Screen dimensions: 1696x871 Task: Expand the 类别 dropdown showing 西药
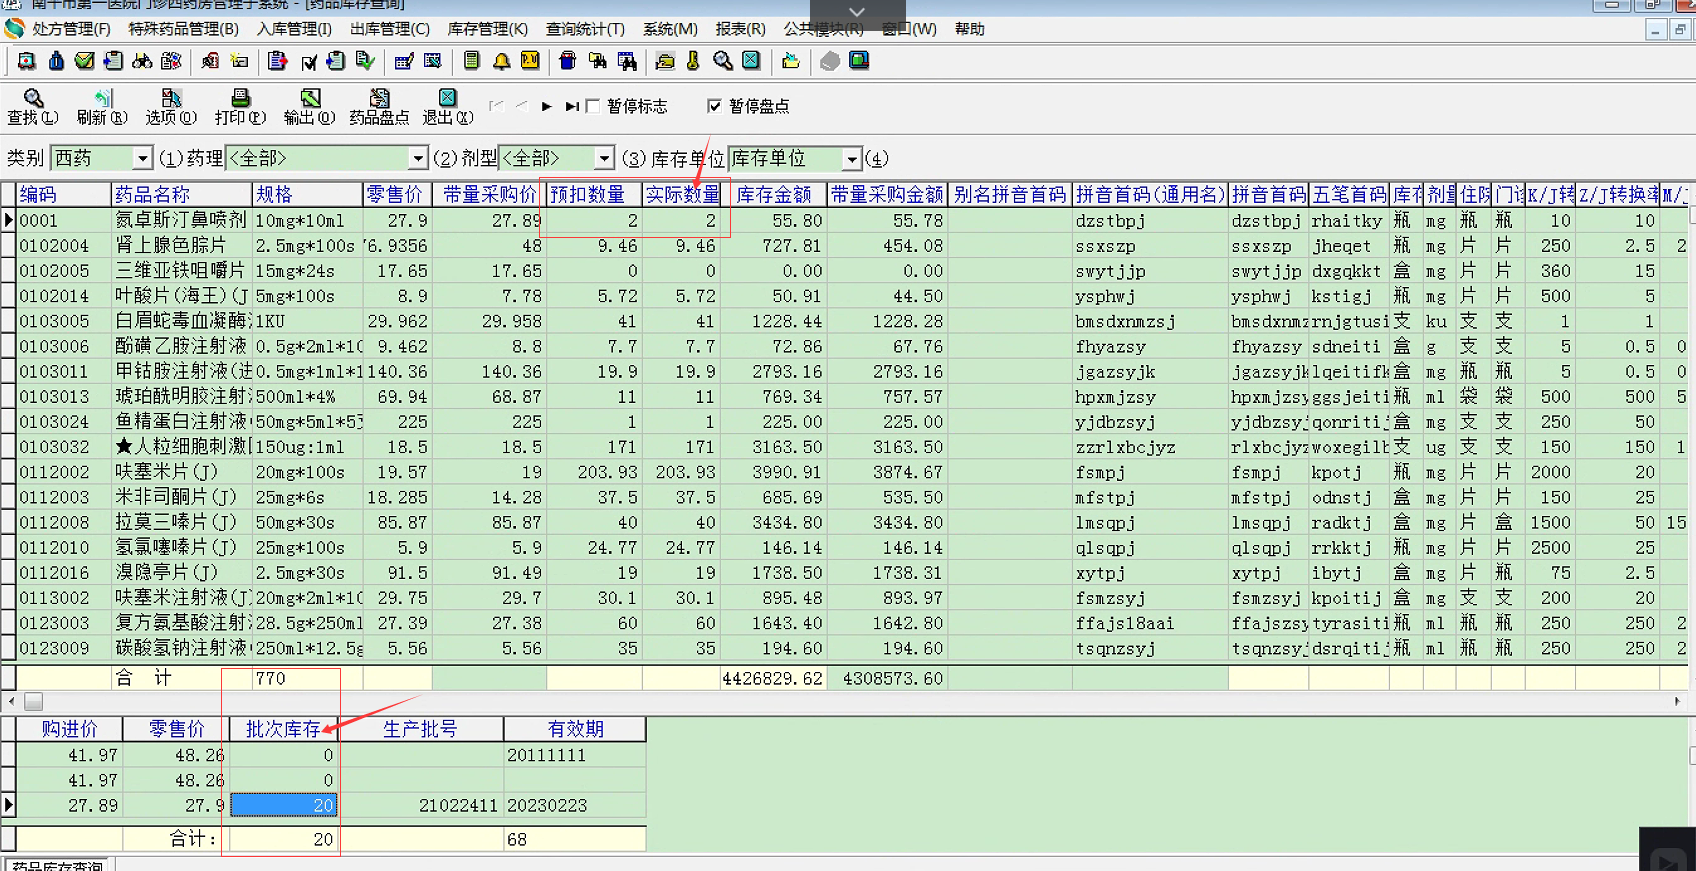142,159
